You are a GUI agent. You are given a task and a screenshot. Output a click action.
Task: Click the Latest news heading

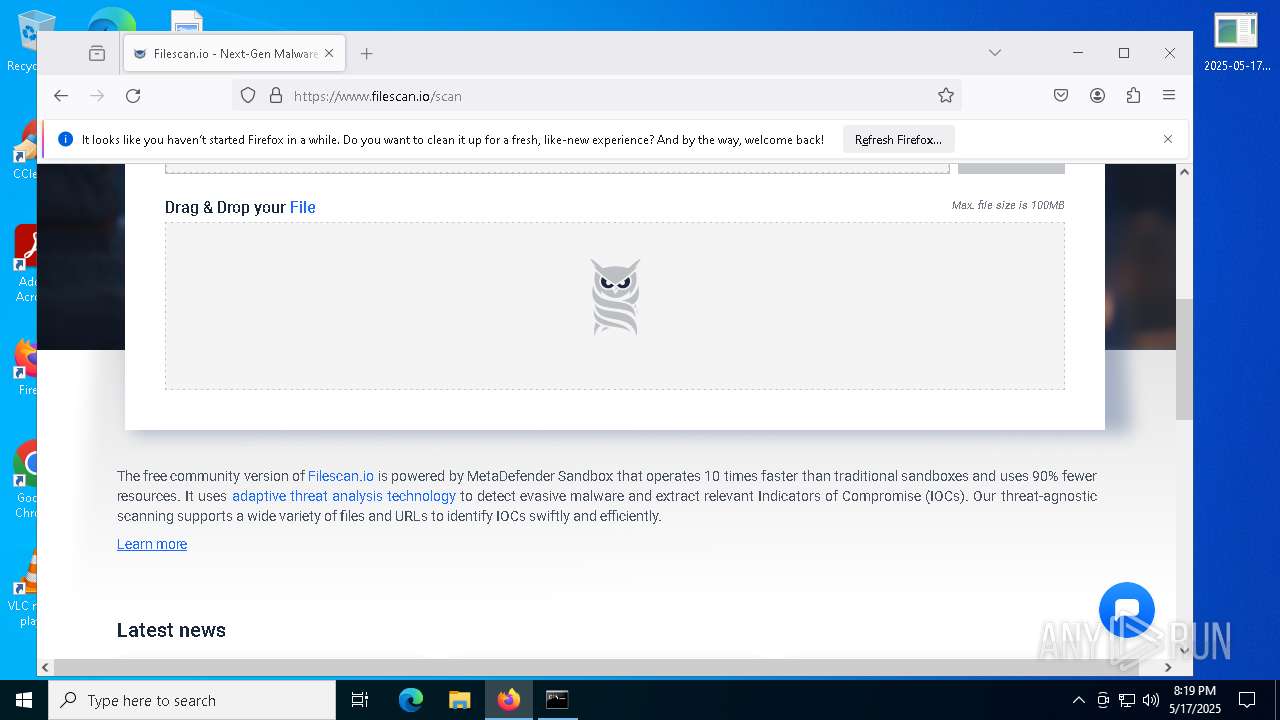171,630
